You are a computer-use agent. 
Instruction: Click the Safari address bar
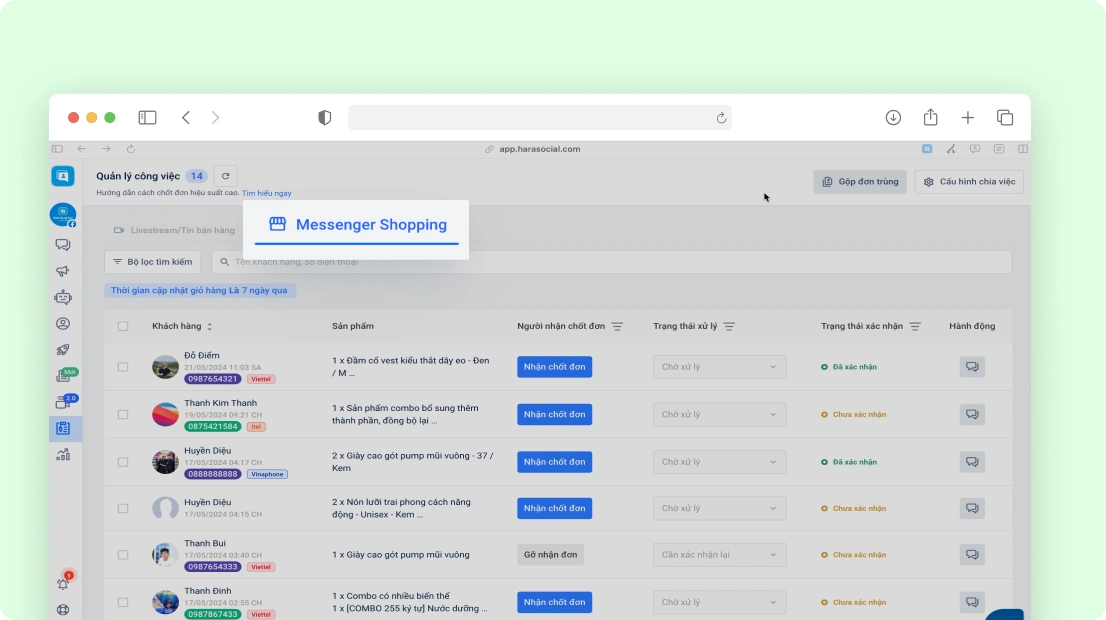[540, 118]
